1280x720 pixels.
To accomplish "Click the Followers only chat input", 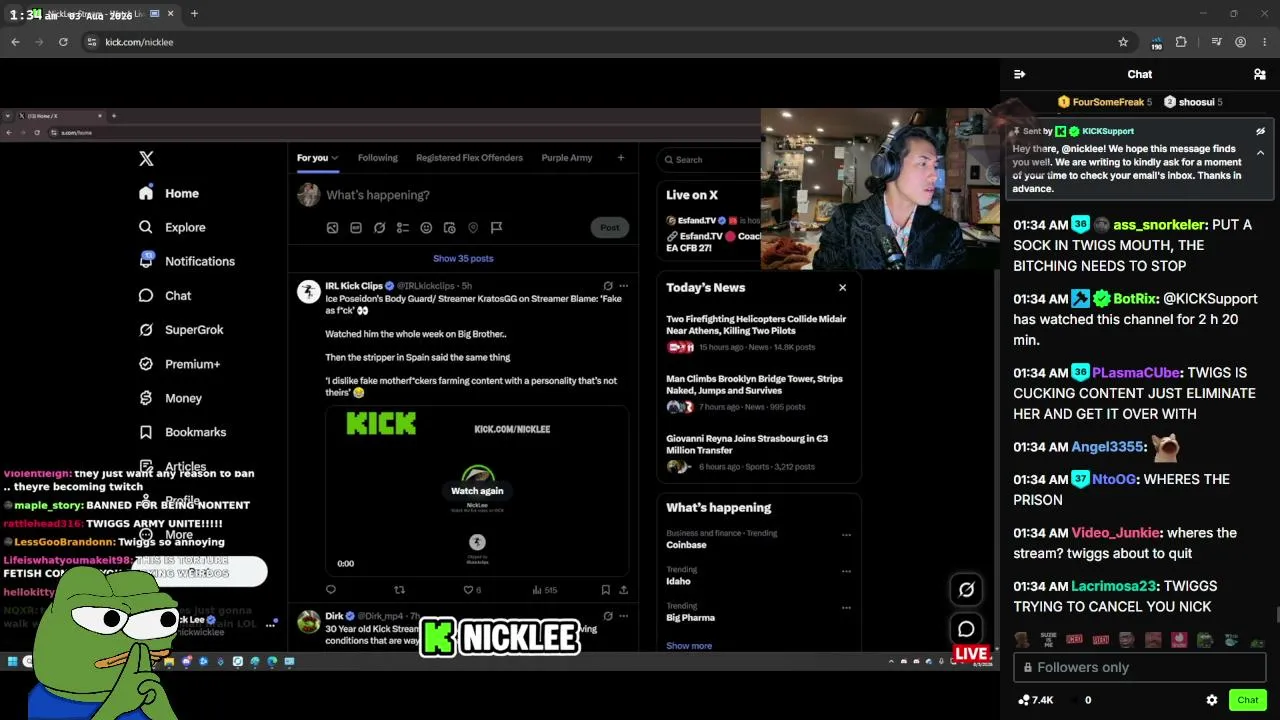I will (1139, 667).
